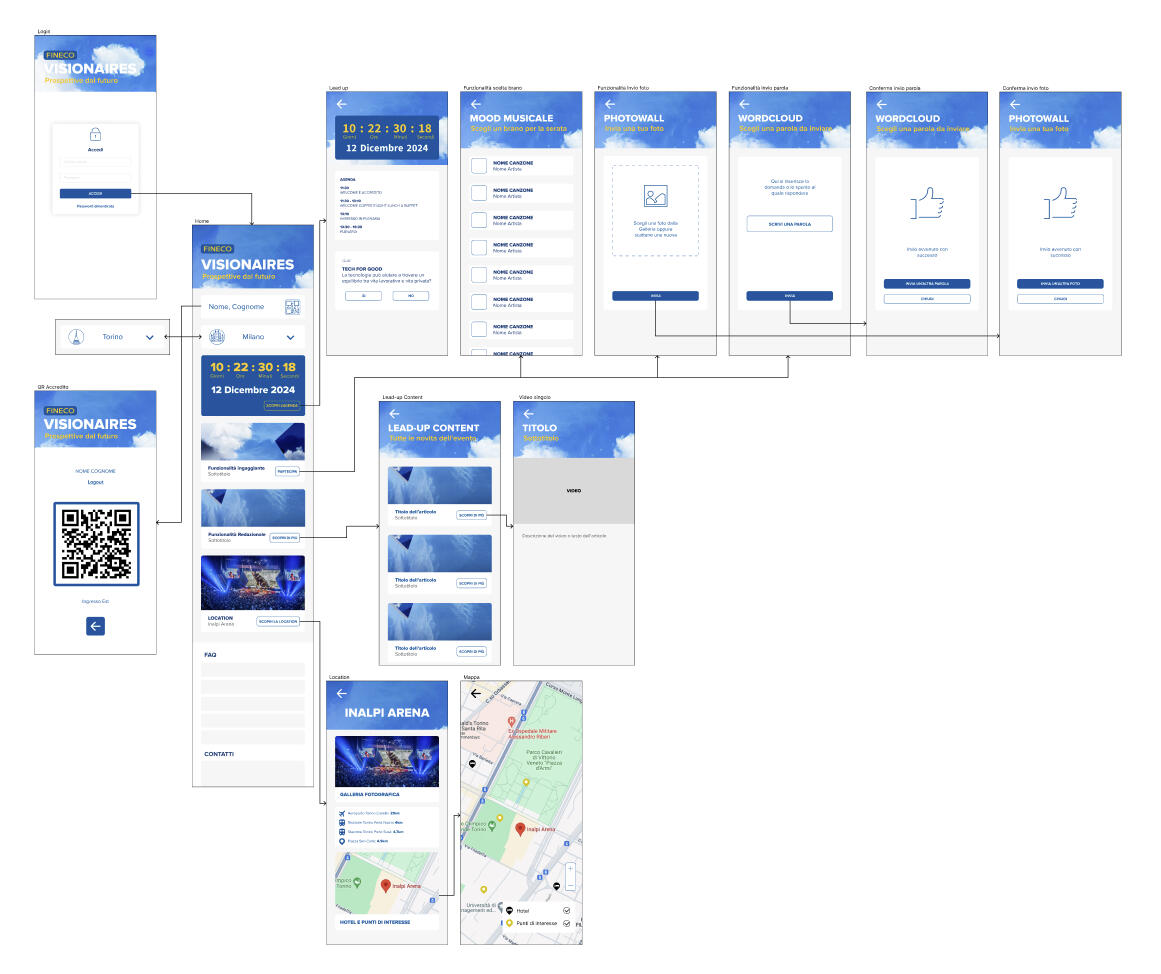The width and height of the screenshot is (1161, 974).
Task: Click the NO answer in Tech for Good quiz
Action: [x=410, y=296]
